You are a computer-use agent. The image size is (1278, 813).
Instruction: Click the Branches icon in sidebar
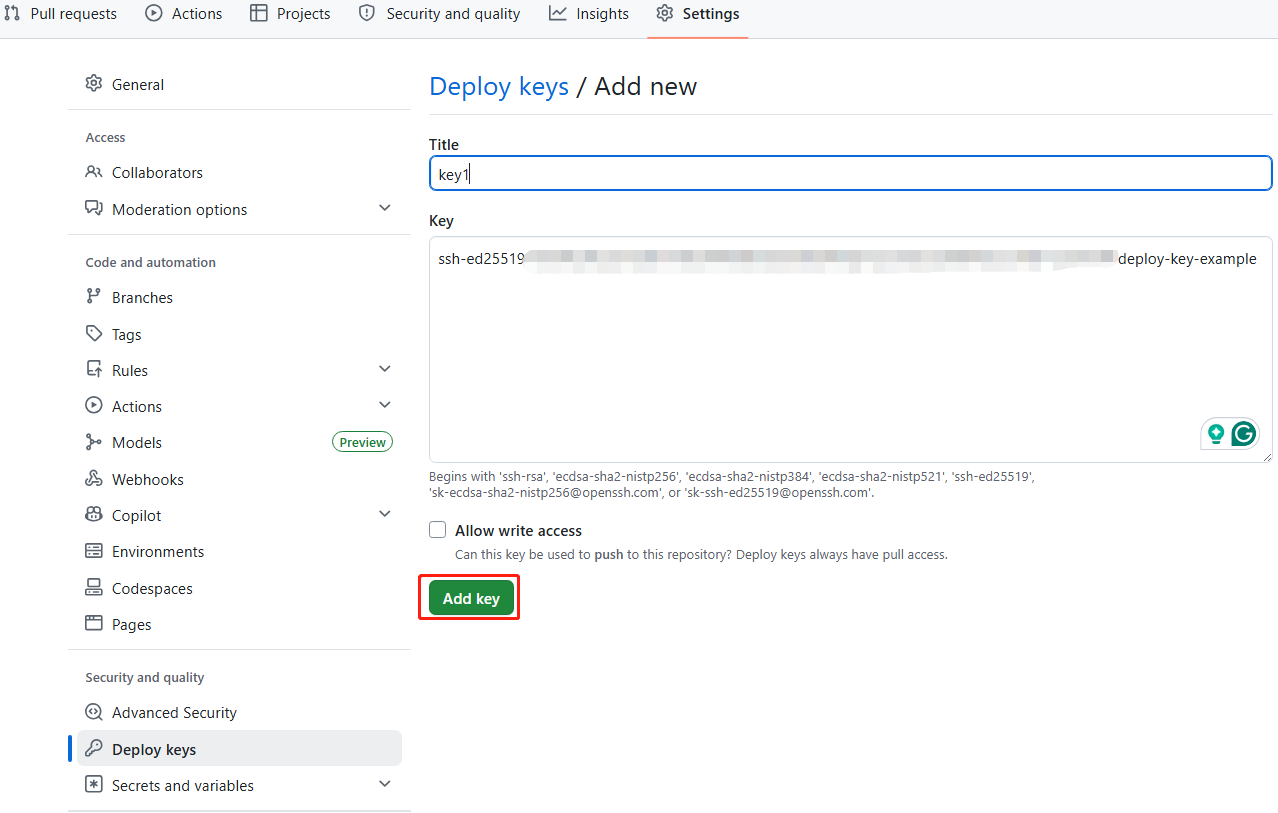pyautogui.click(x=94, y=297)
